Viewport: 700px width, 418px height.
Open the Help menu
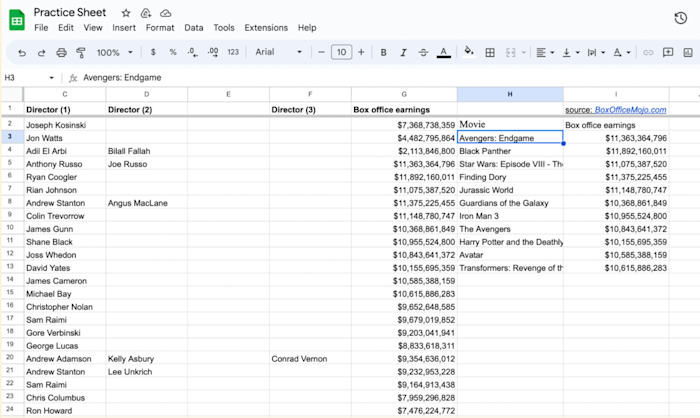click(x=307, y=28)
